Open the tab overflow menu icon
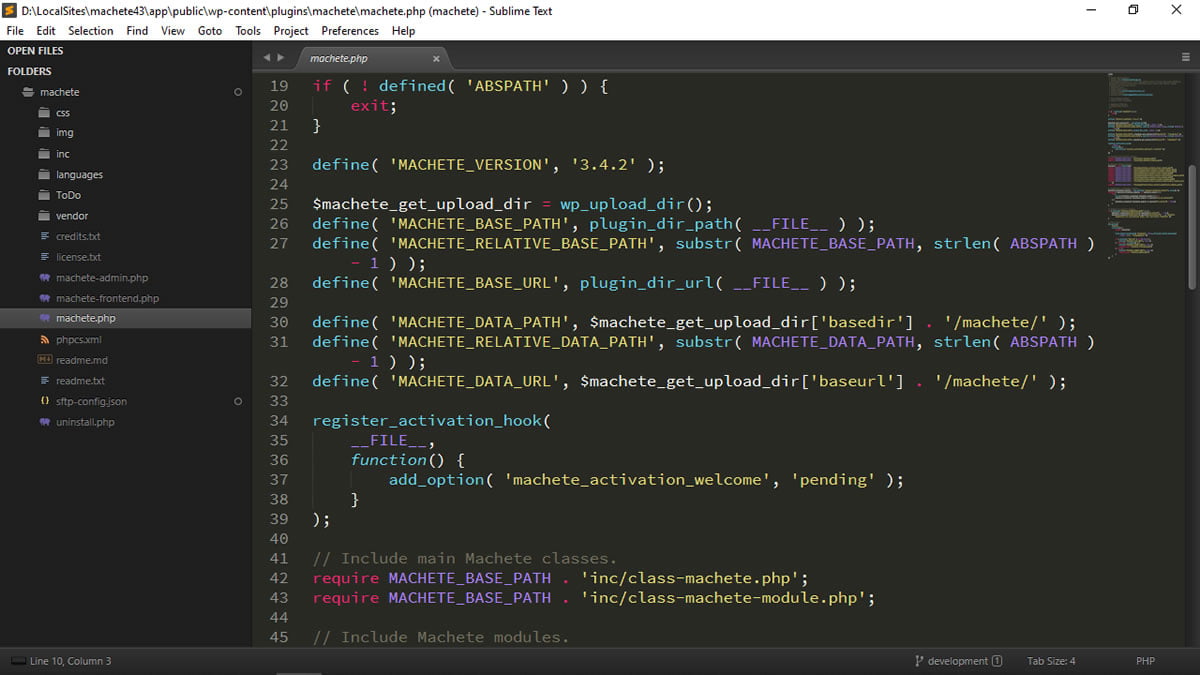The height and width of the screenshot is (675, 1200). [x=1184, y=57]
